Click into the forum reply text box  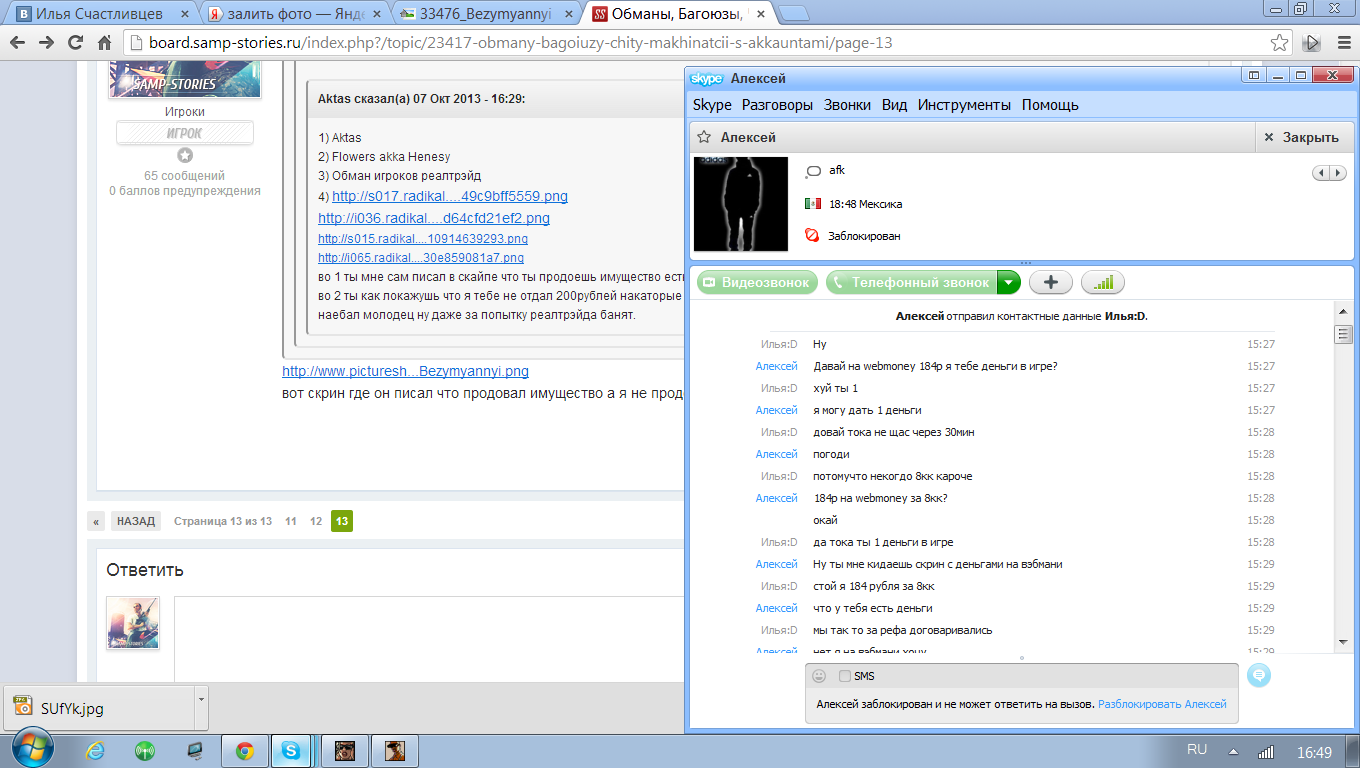coord(430,640)
